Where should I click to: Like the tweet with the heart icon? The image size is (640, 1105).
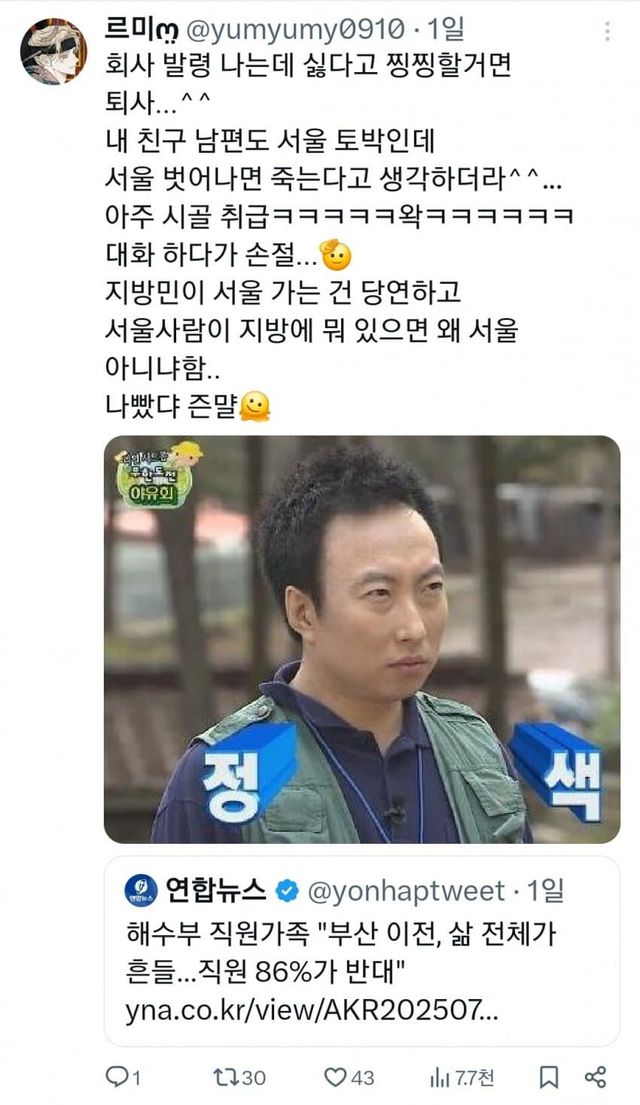tap(335, 1077)
